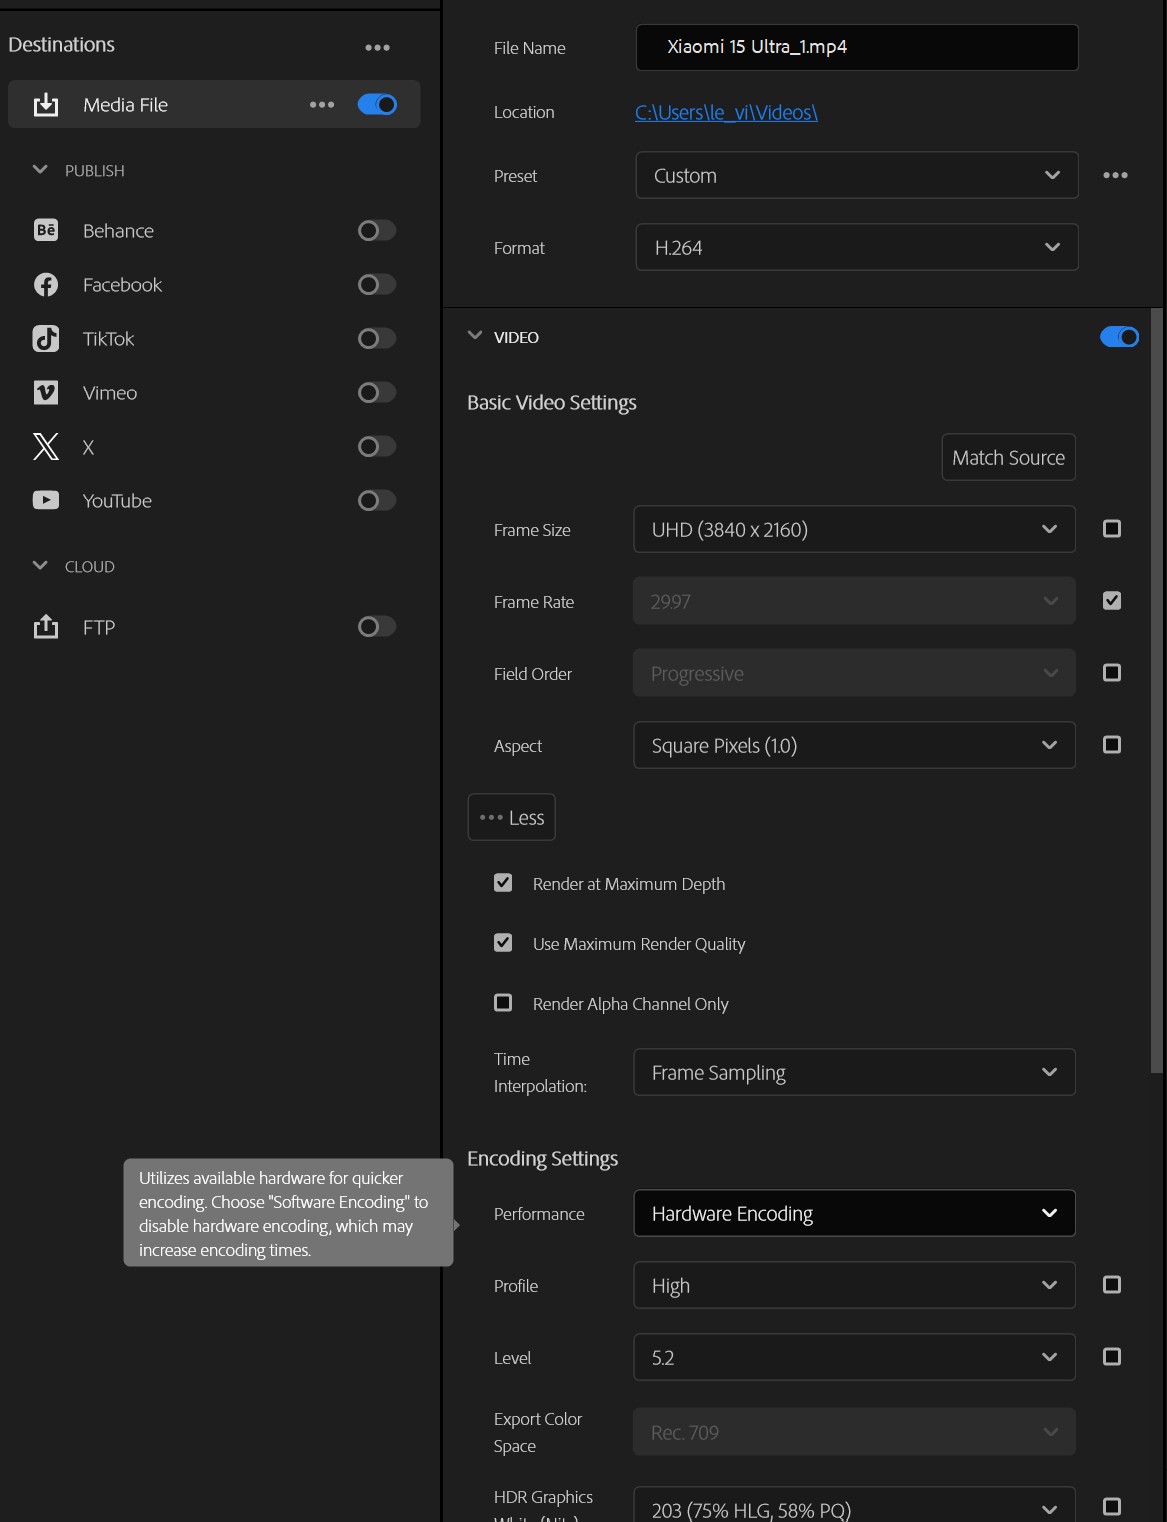Click the X destination icon

pos(45,446)
